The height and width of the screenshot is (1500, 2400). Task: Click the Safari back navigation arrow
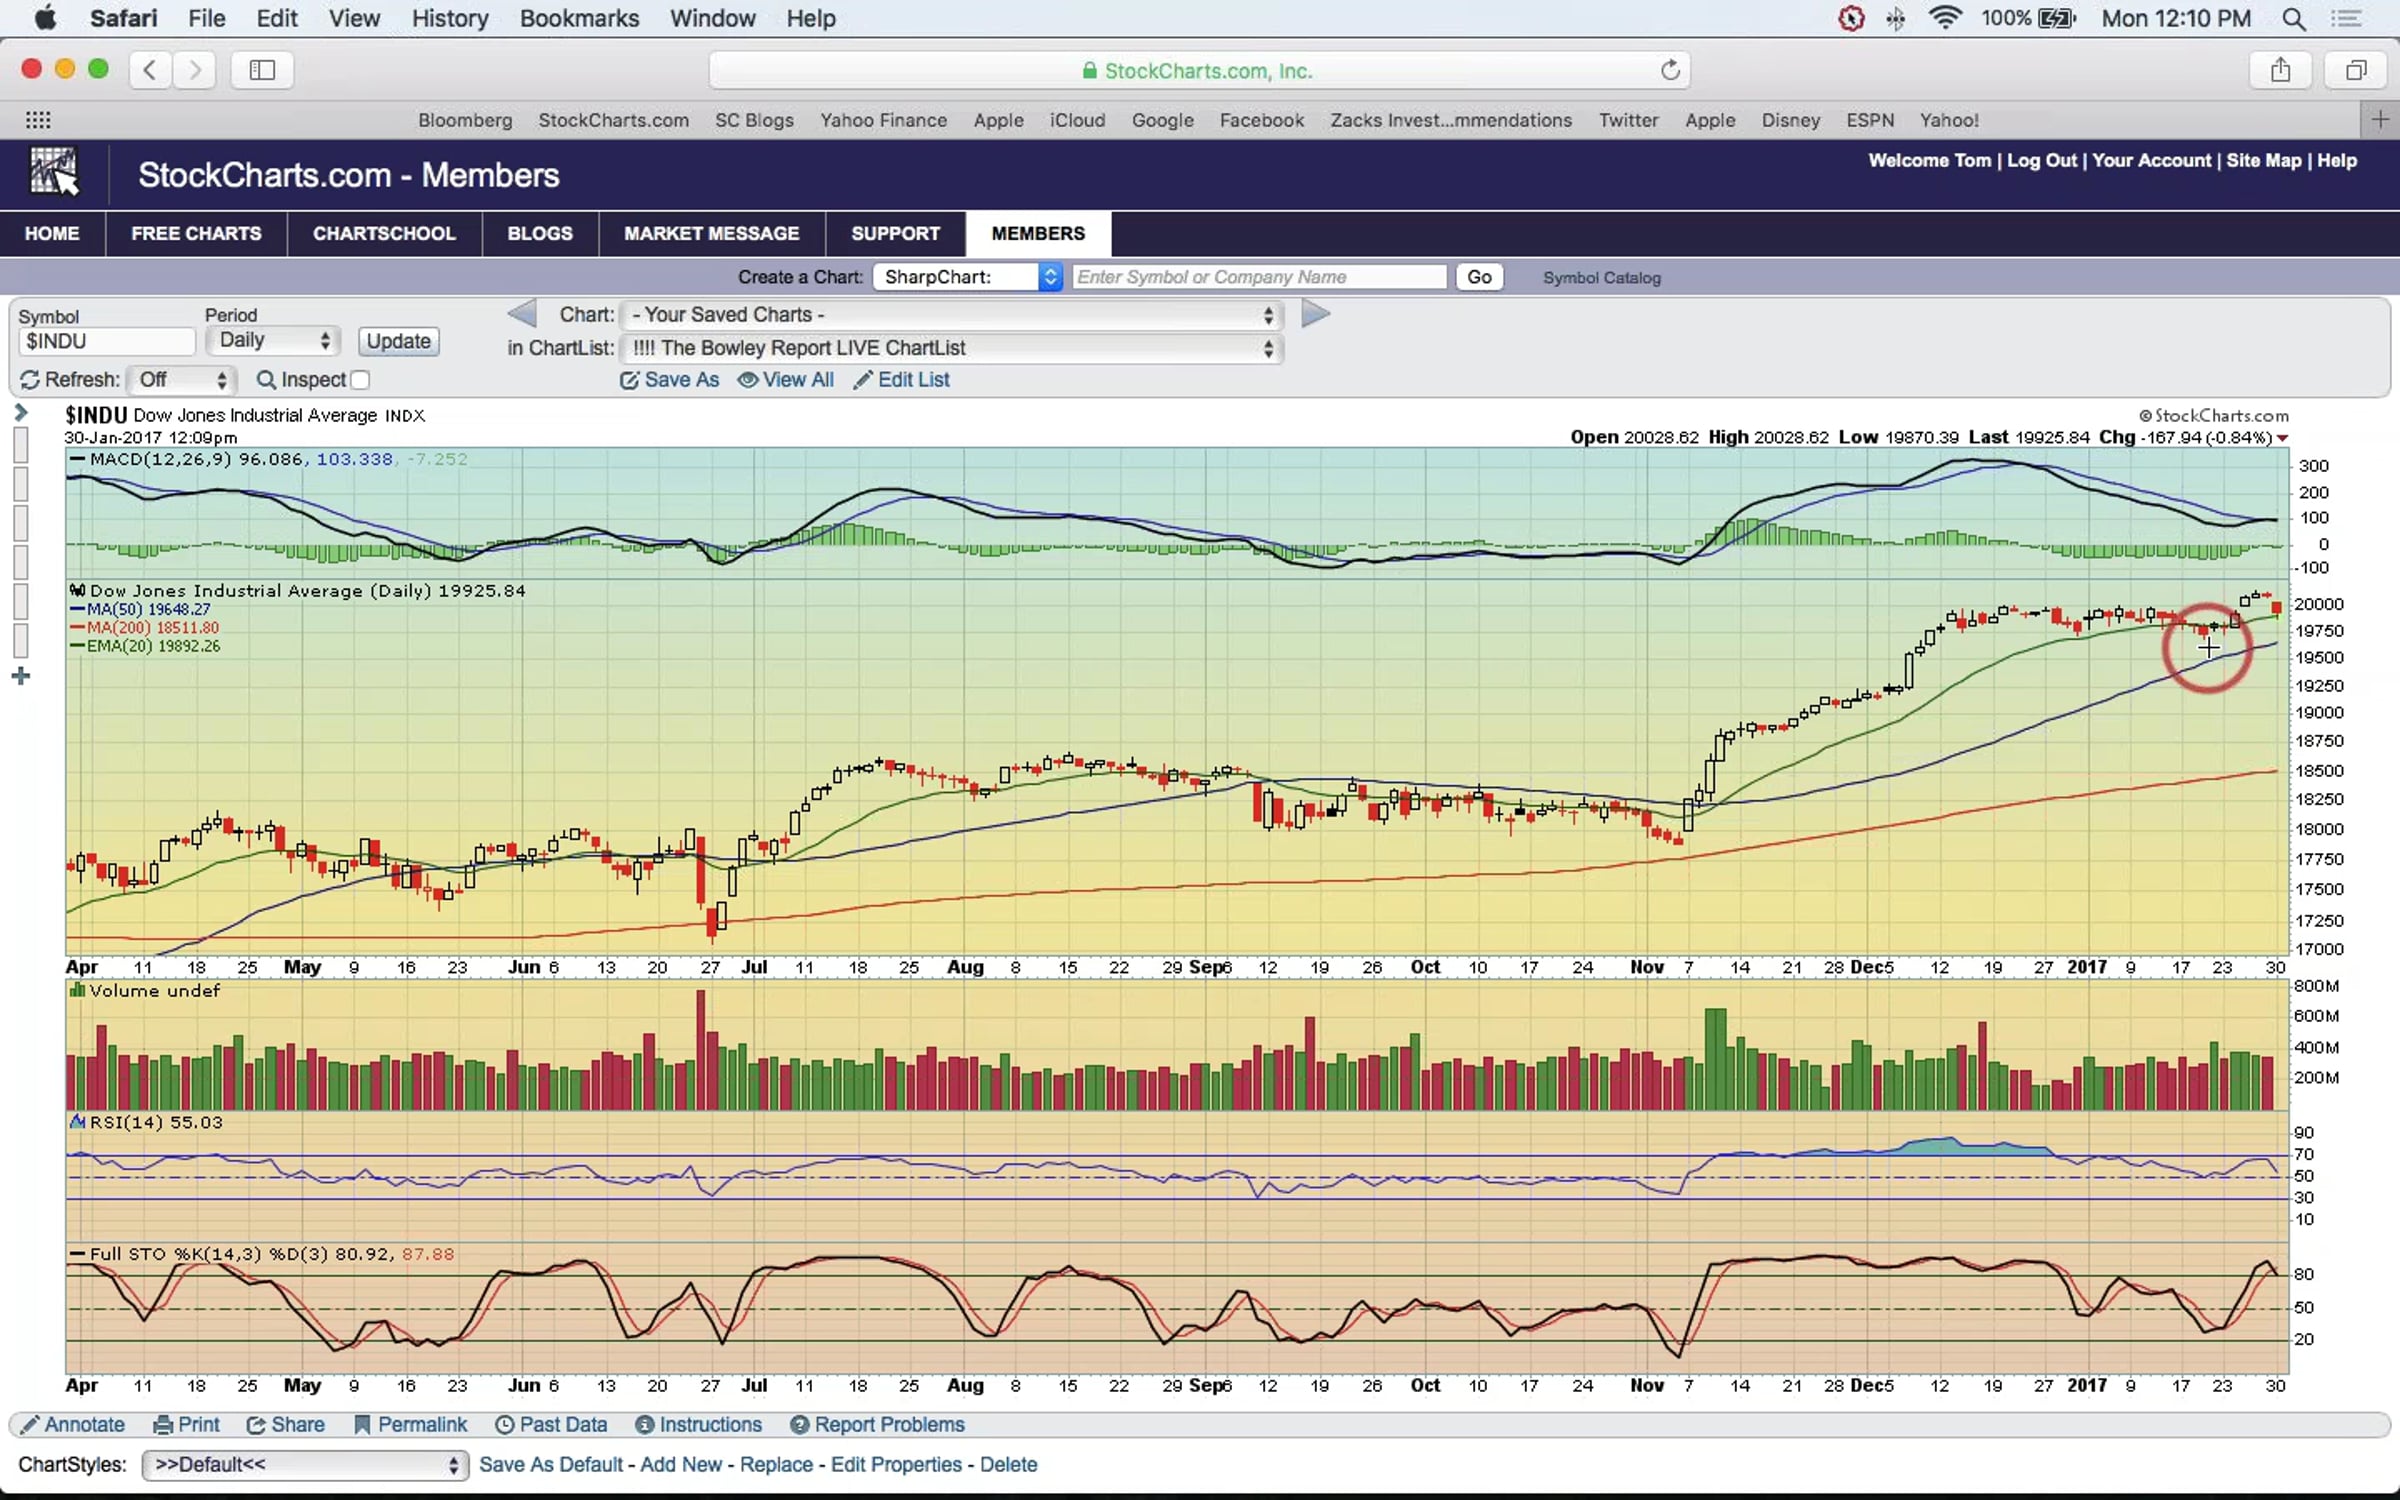150,70
